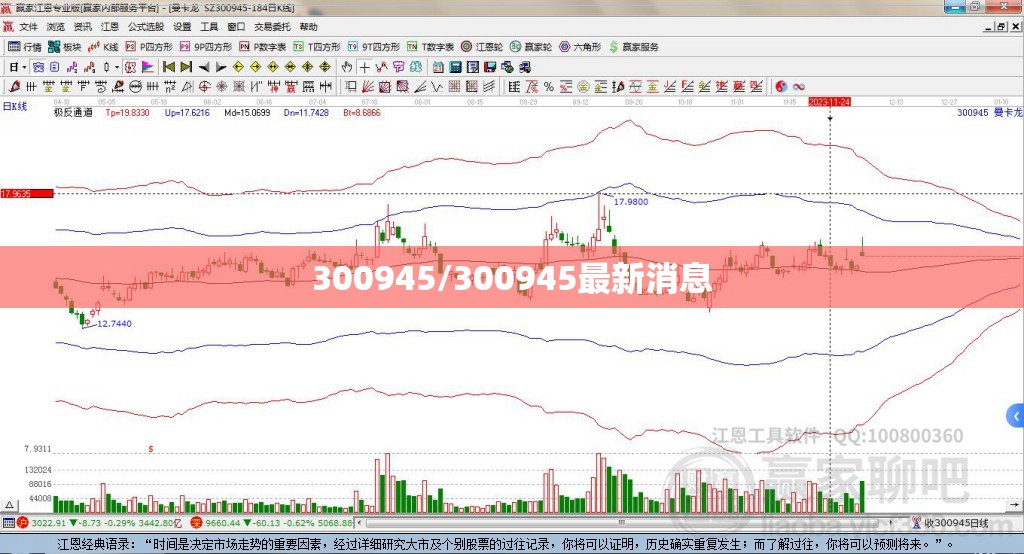Toggle the crosshair cursor tool

click(364, 67)
